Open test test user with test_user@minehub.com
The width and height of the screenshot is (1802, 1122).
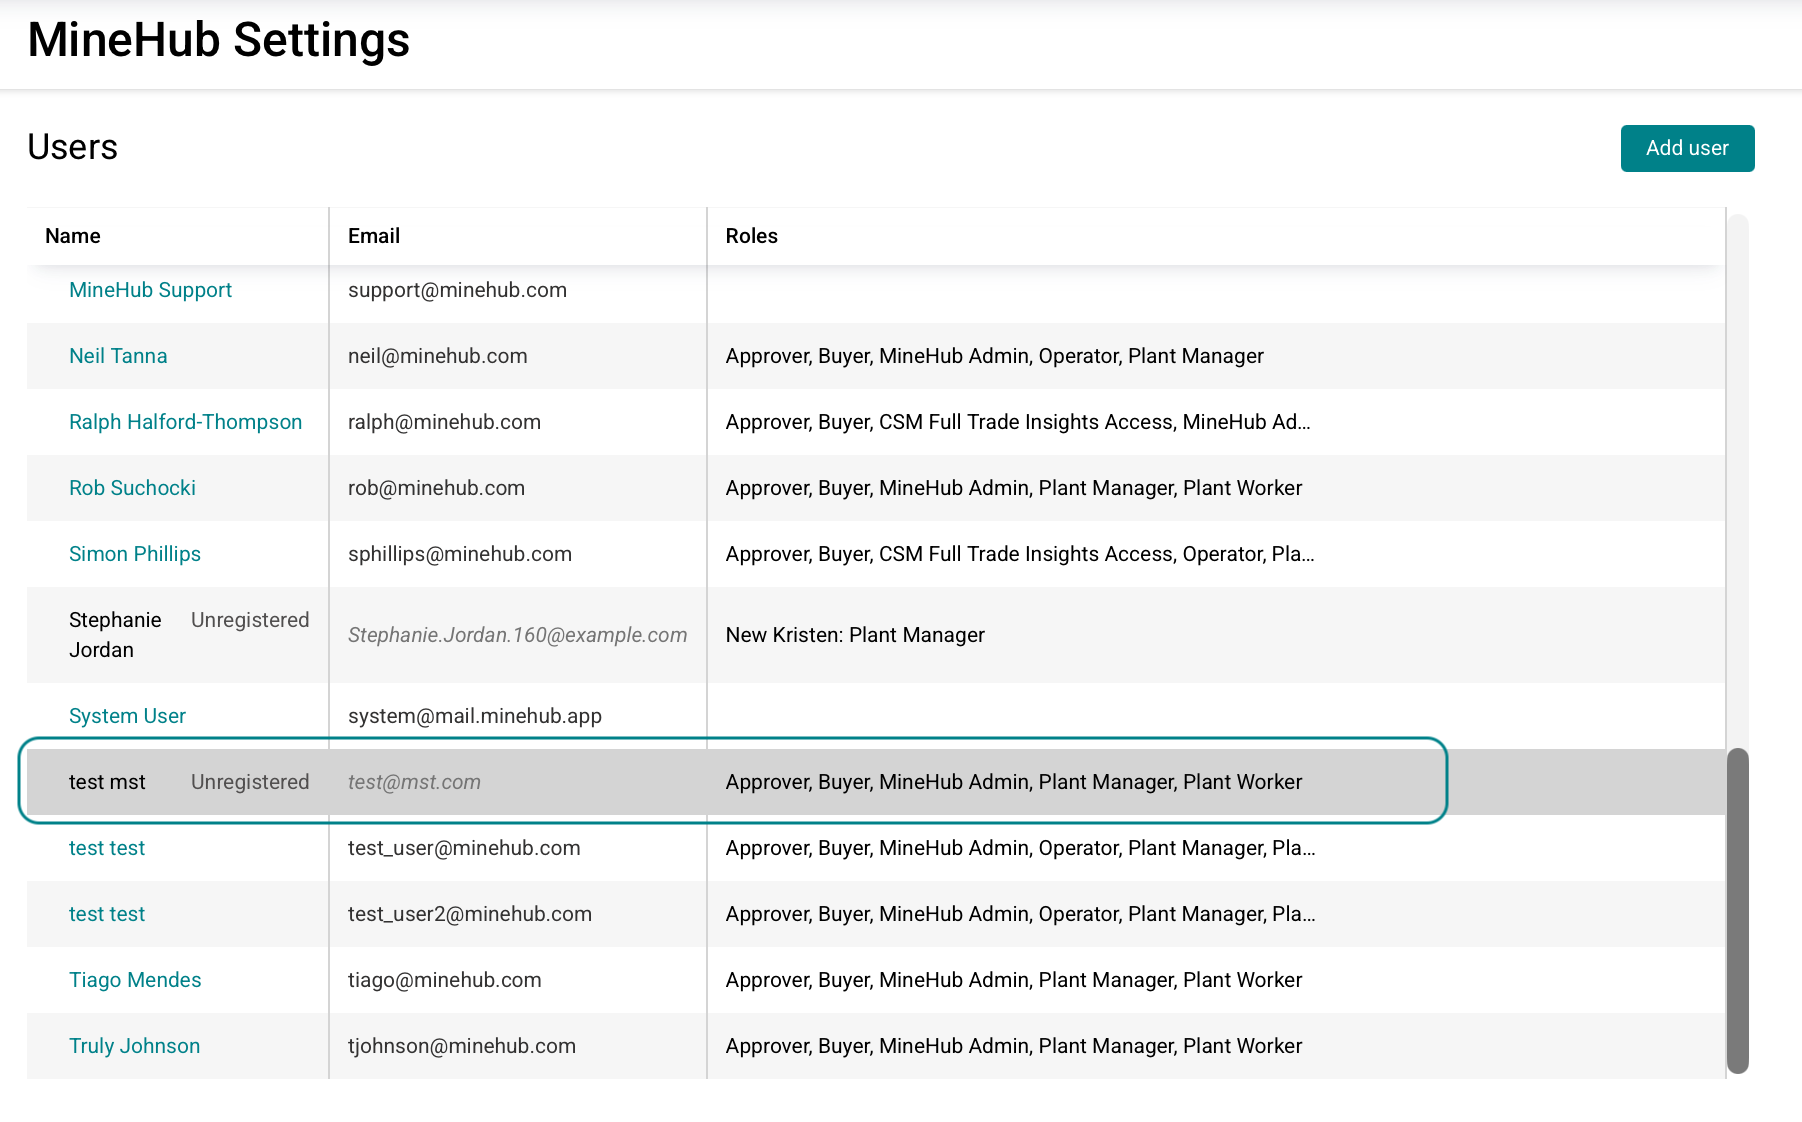point(107,848)
